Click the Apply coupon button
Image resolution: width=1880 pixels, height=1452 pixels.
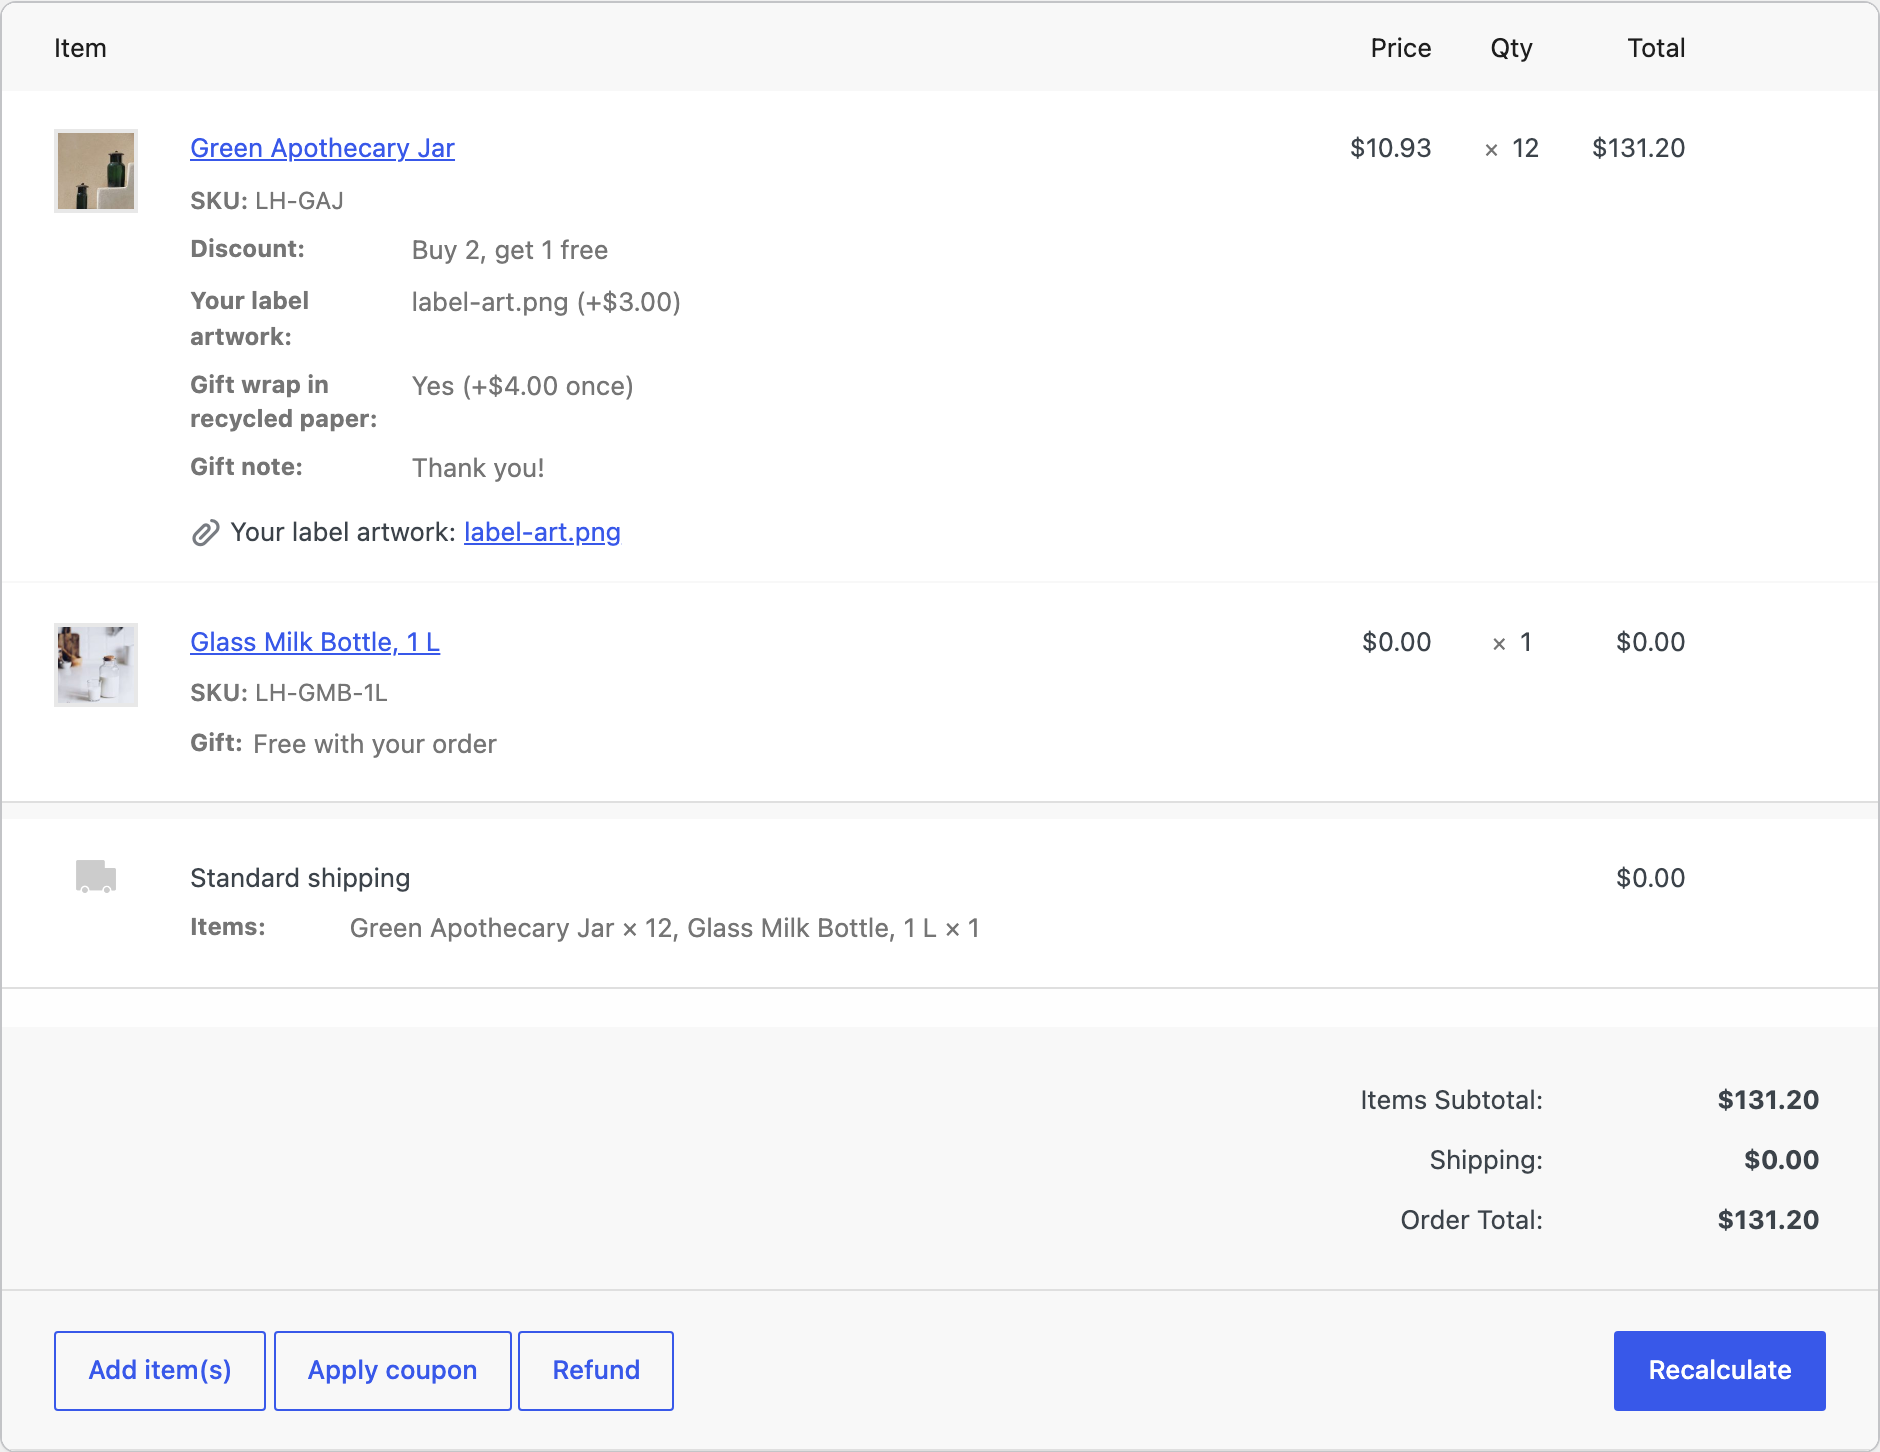tap(392, 1370)
